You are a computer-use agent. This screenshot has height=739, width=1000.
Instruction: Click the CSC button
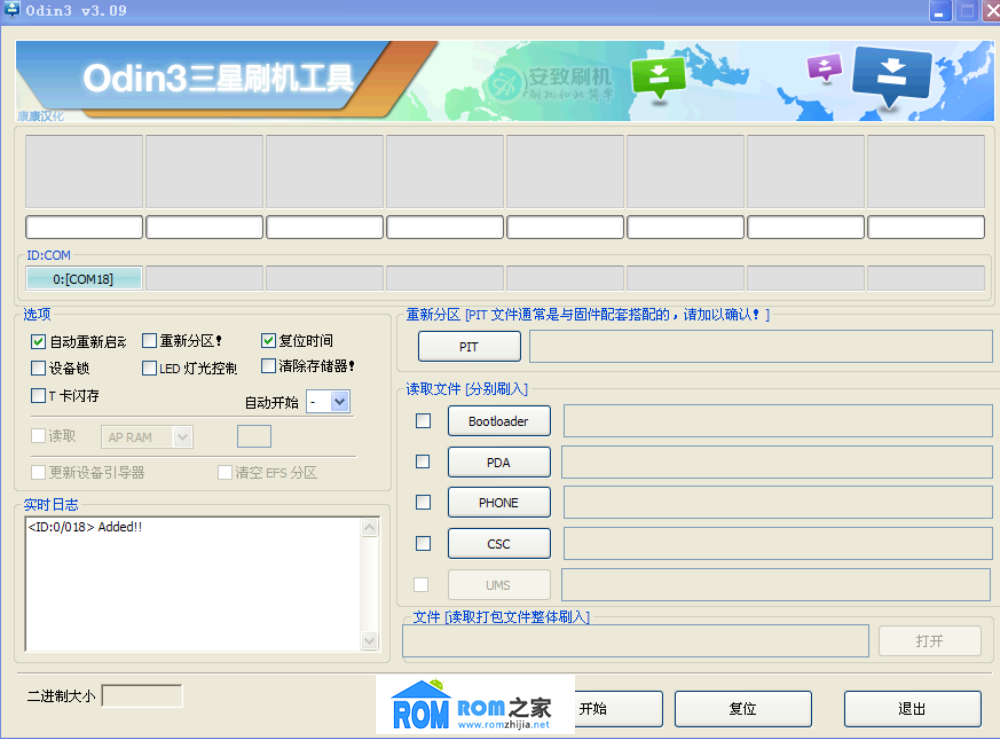point(499,543)
